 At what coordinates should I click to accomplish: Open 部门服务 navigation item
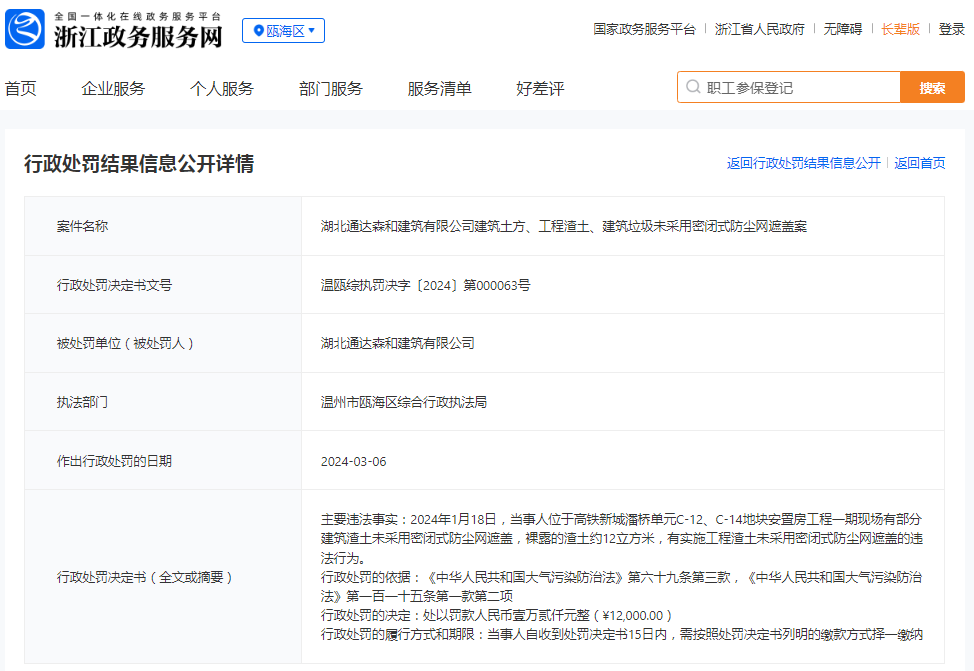pyautogui.click(x=330, y=89)
